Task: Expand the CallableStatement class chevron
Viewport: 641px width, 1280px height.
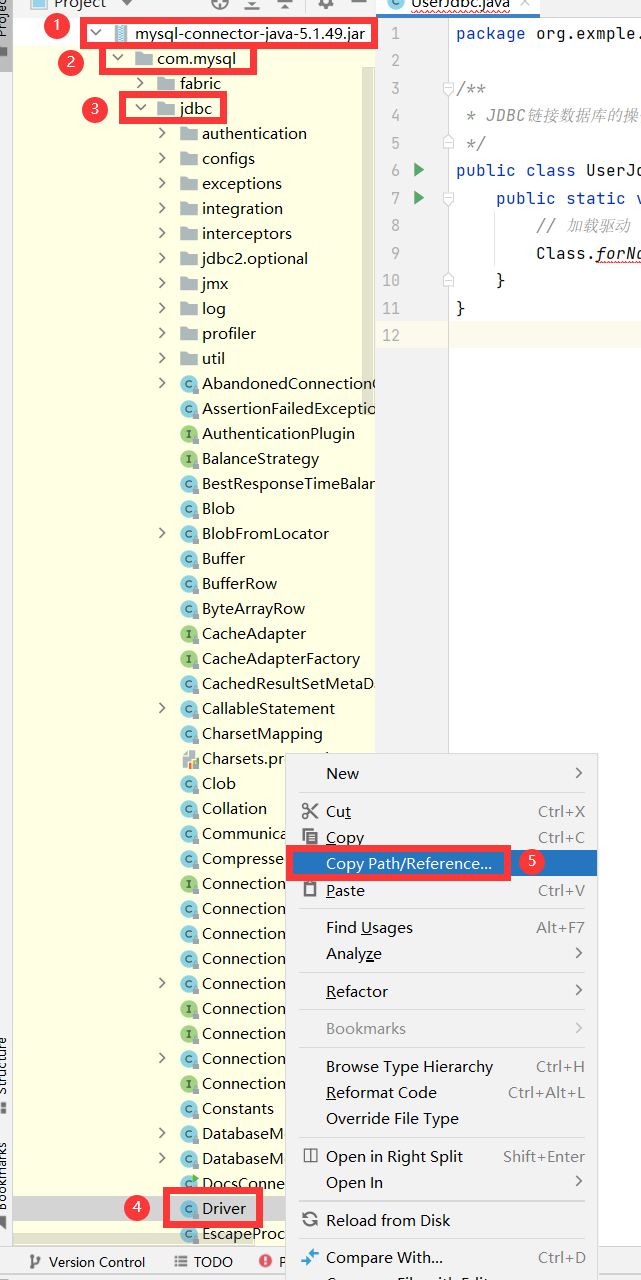Action: click(162, 708)
